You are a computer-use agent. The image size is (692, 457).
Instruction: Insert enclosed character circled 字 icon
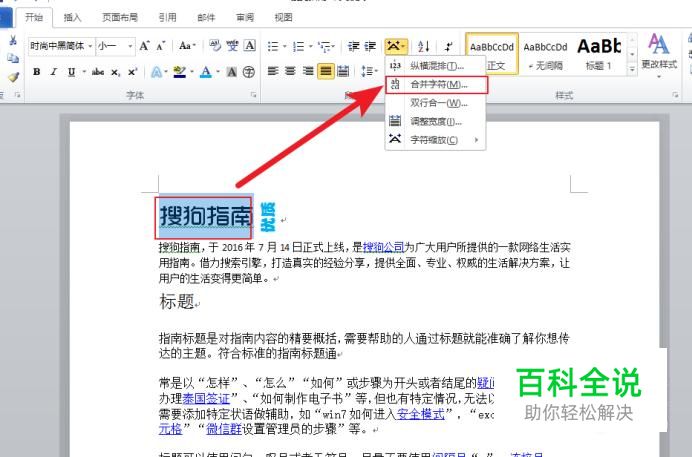point(249,72)
